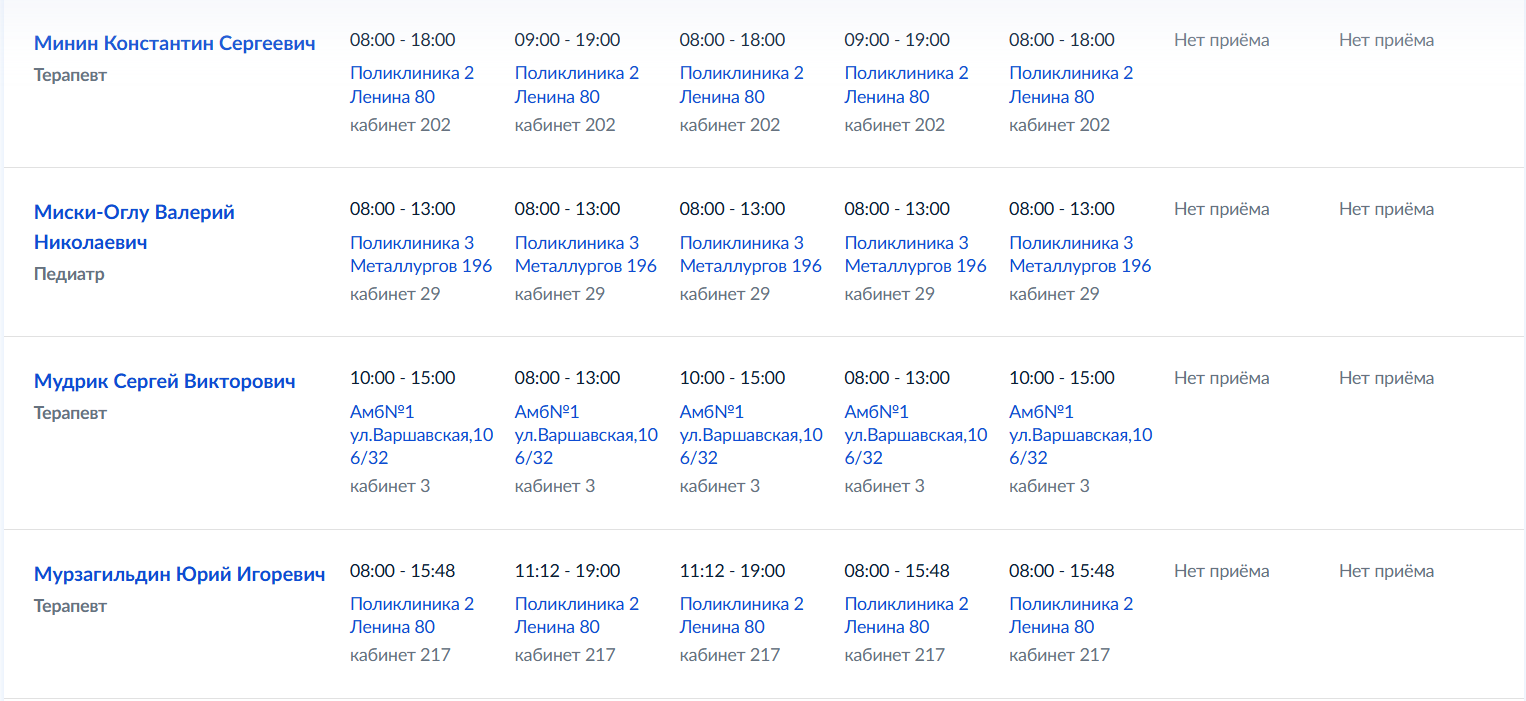
Task: Click Минин's first-day Поликлиника 2 Ленина 80 link
Action: click(412, 85)
